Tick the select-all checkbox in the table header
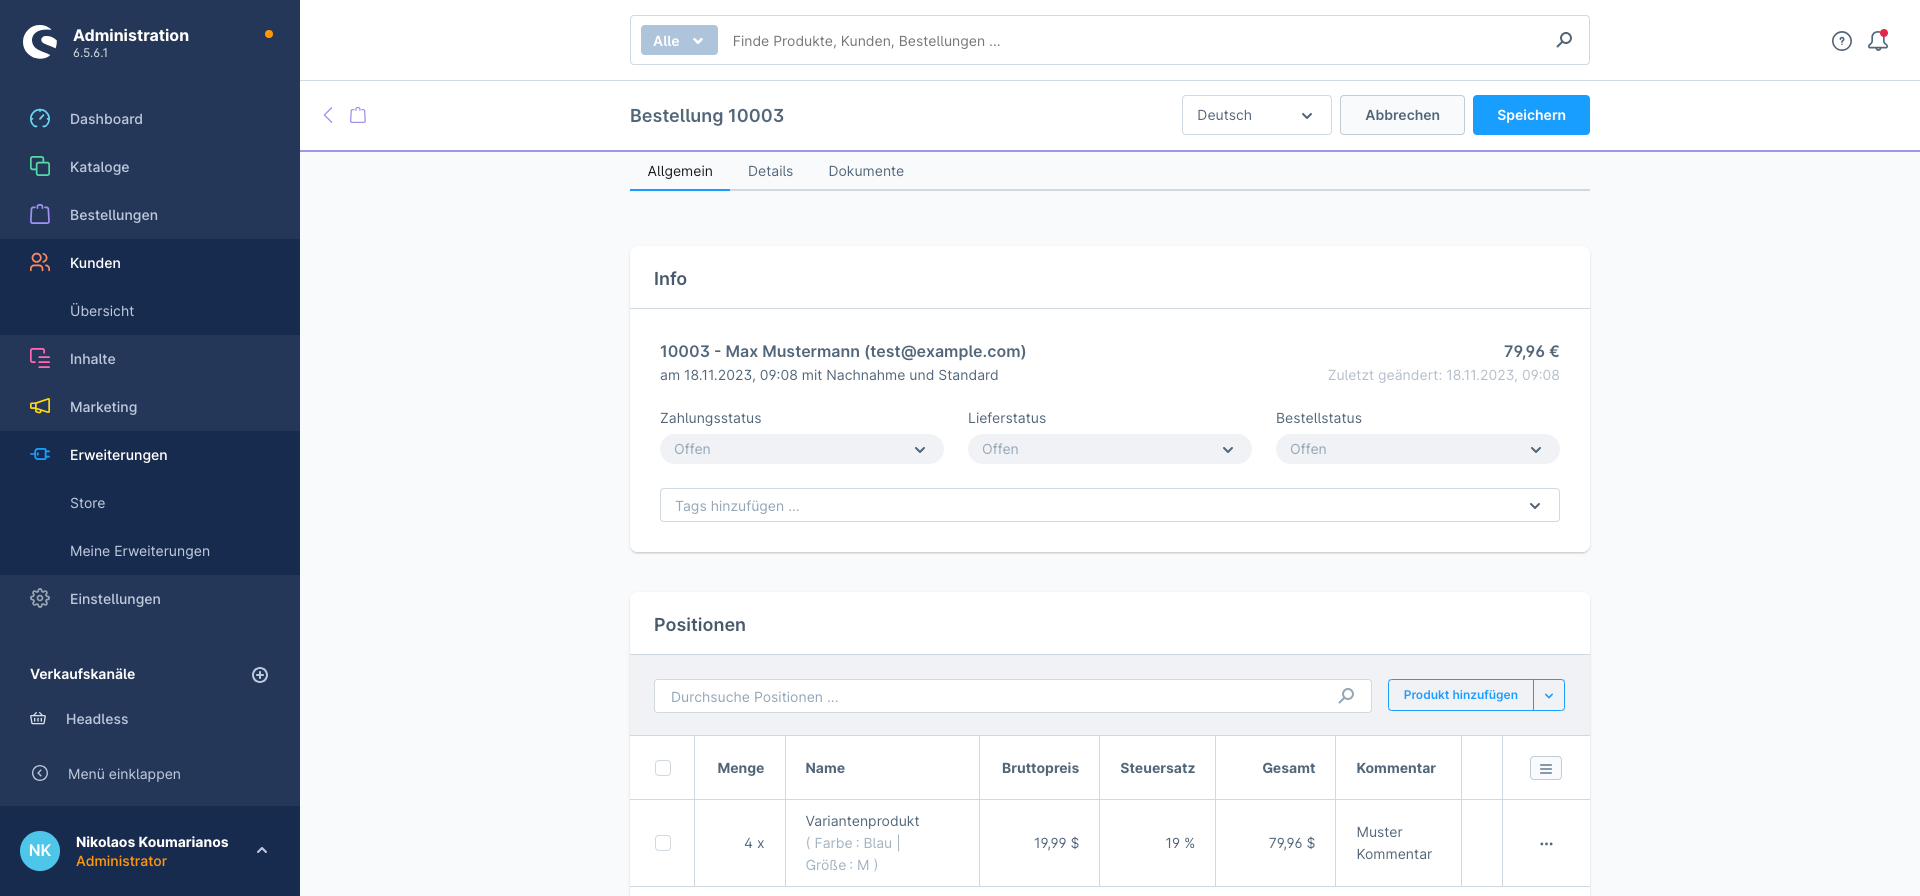The height and width of the screenshot is (896, 1920). 663,768
